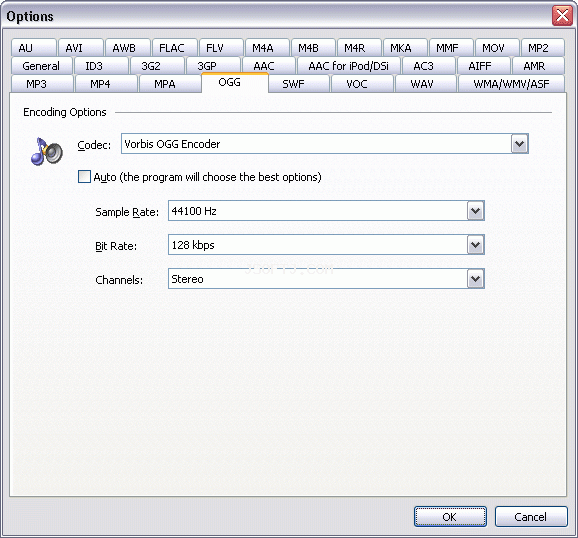Confirm settings with the OK button
The height and width of the screenshot is (538, 578).
click(450, 517)
